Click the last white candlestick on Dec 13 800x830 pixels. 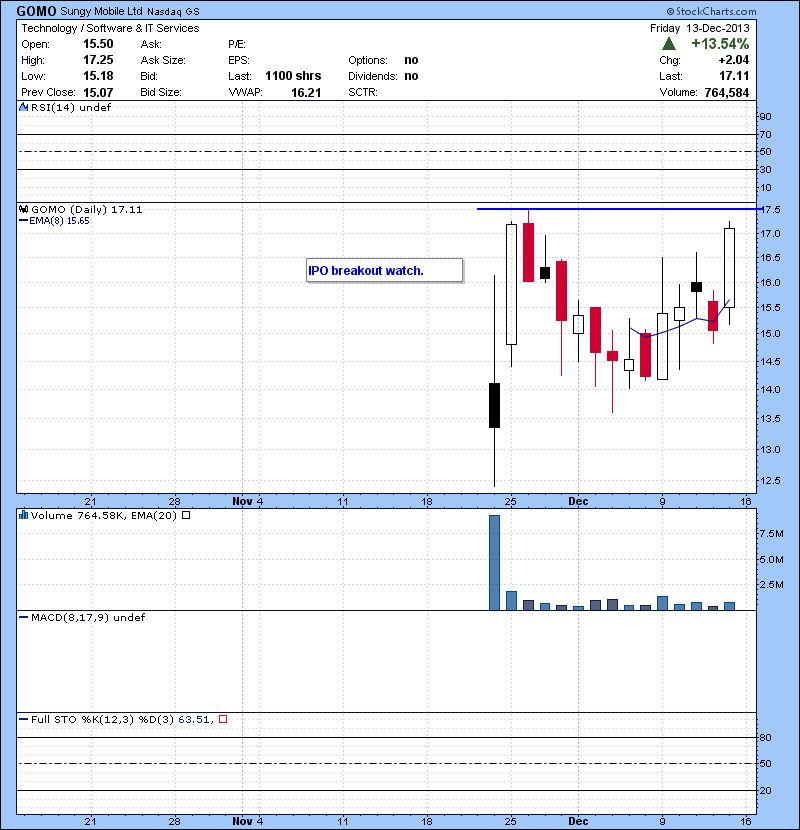[x=729, y=268]
